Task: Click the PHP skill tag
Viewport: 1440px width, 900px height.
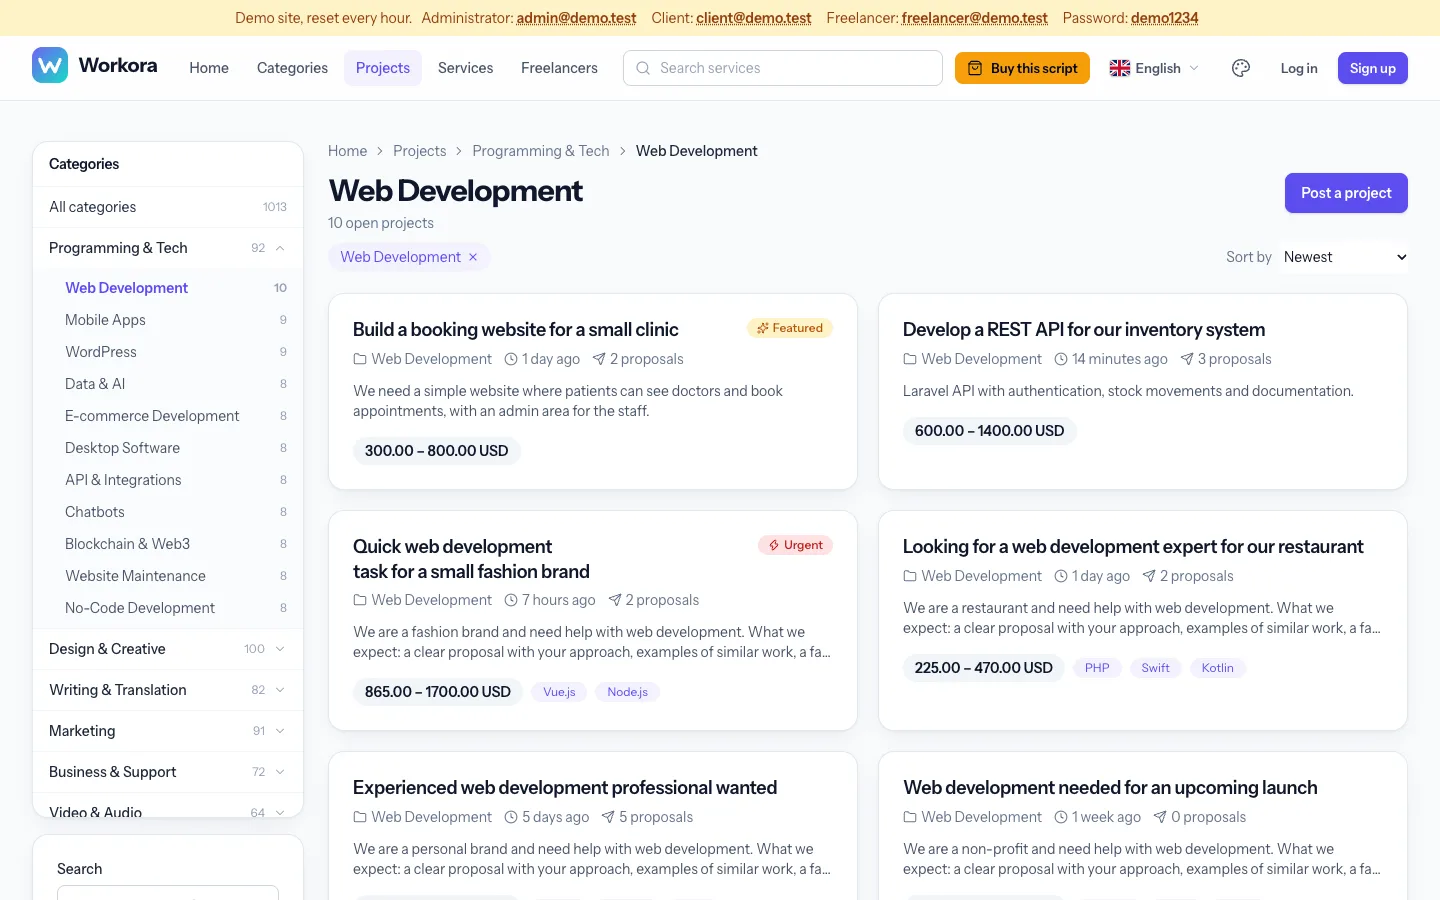Action: (1097, 668)
